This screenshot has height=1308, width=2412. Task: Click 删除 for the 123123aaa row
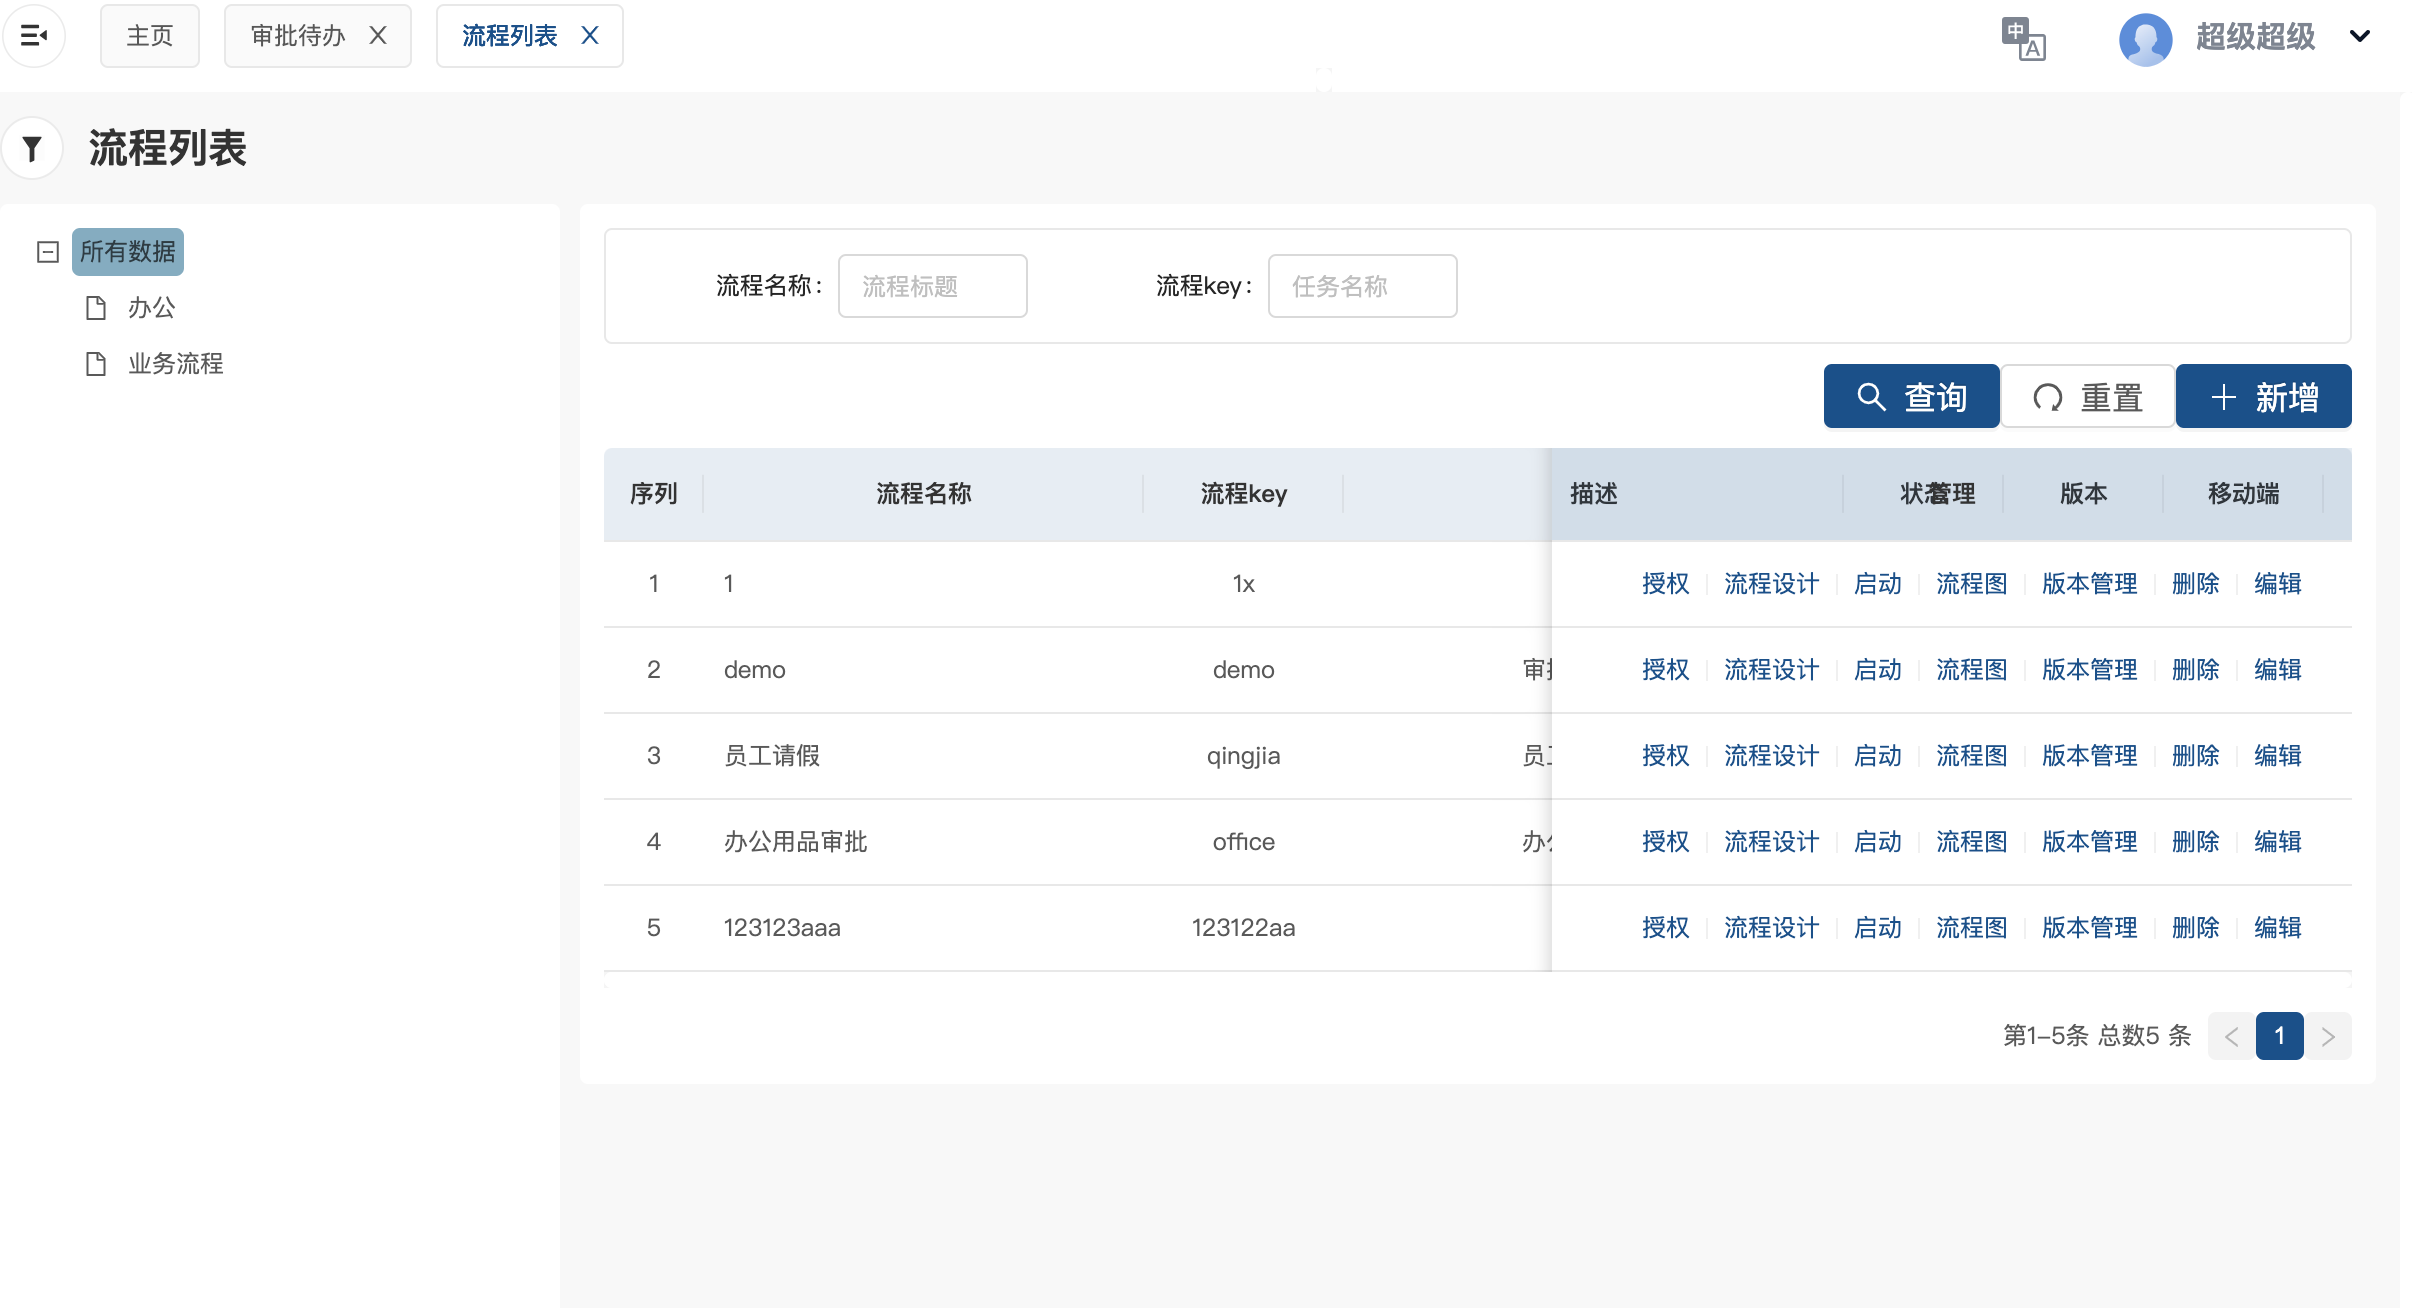[x=2196, y=928]
